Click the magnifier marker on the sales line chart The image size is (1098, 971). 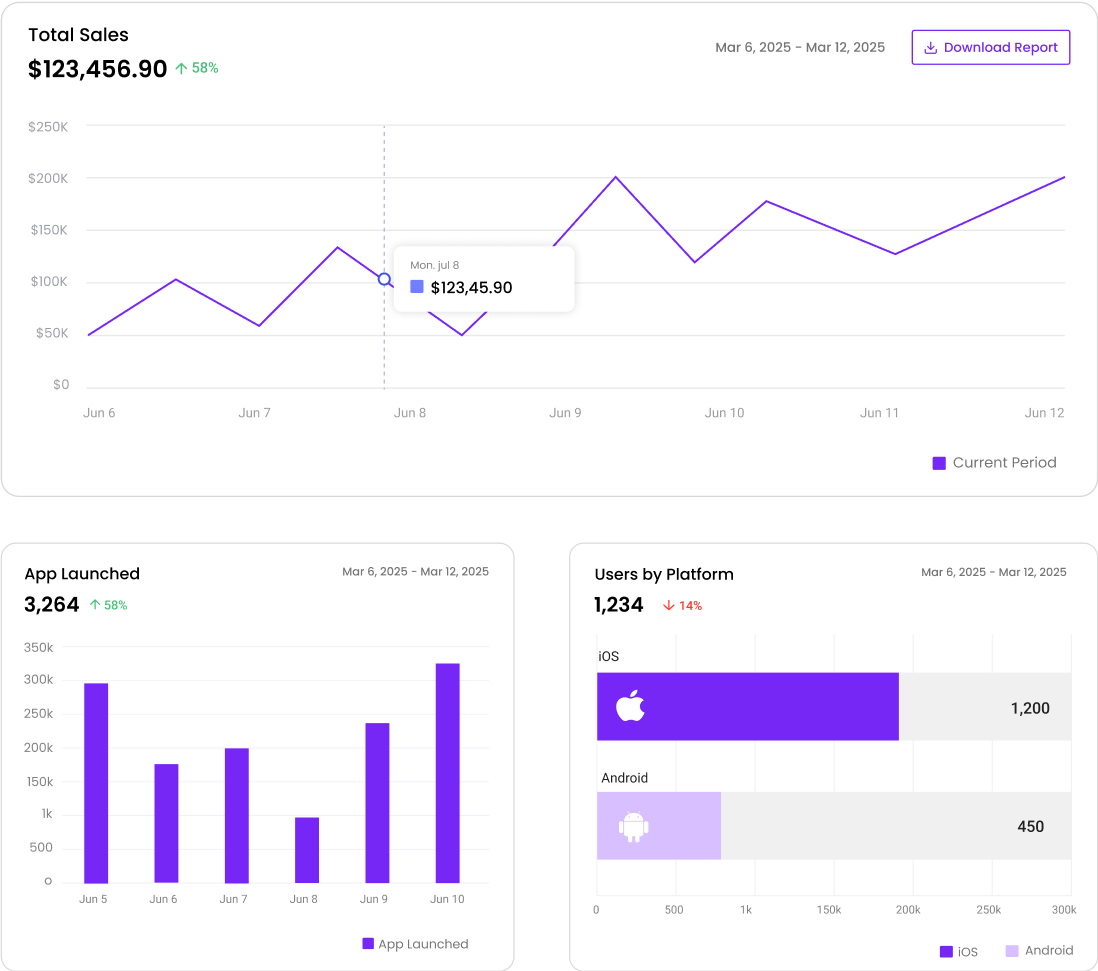(385, 280)
